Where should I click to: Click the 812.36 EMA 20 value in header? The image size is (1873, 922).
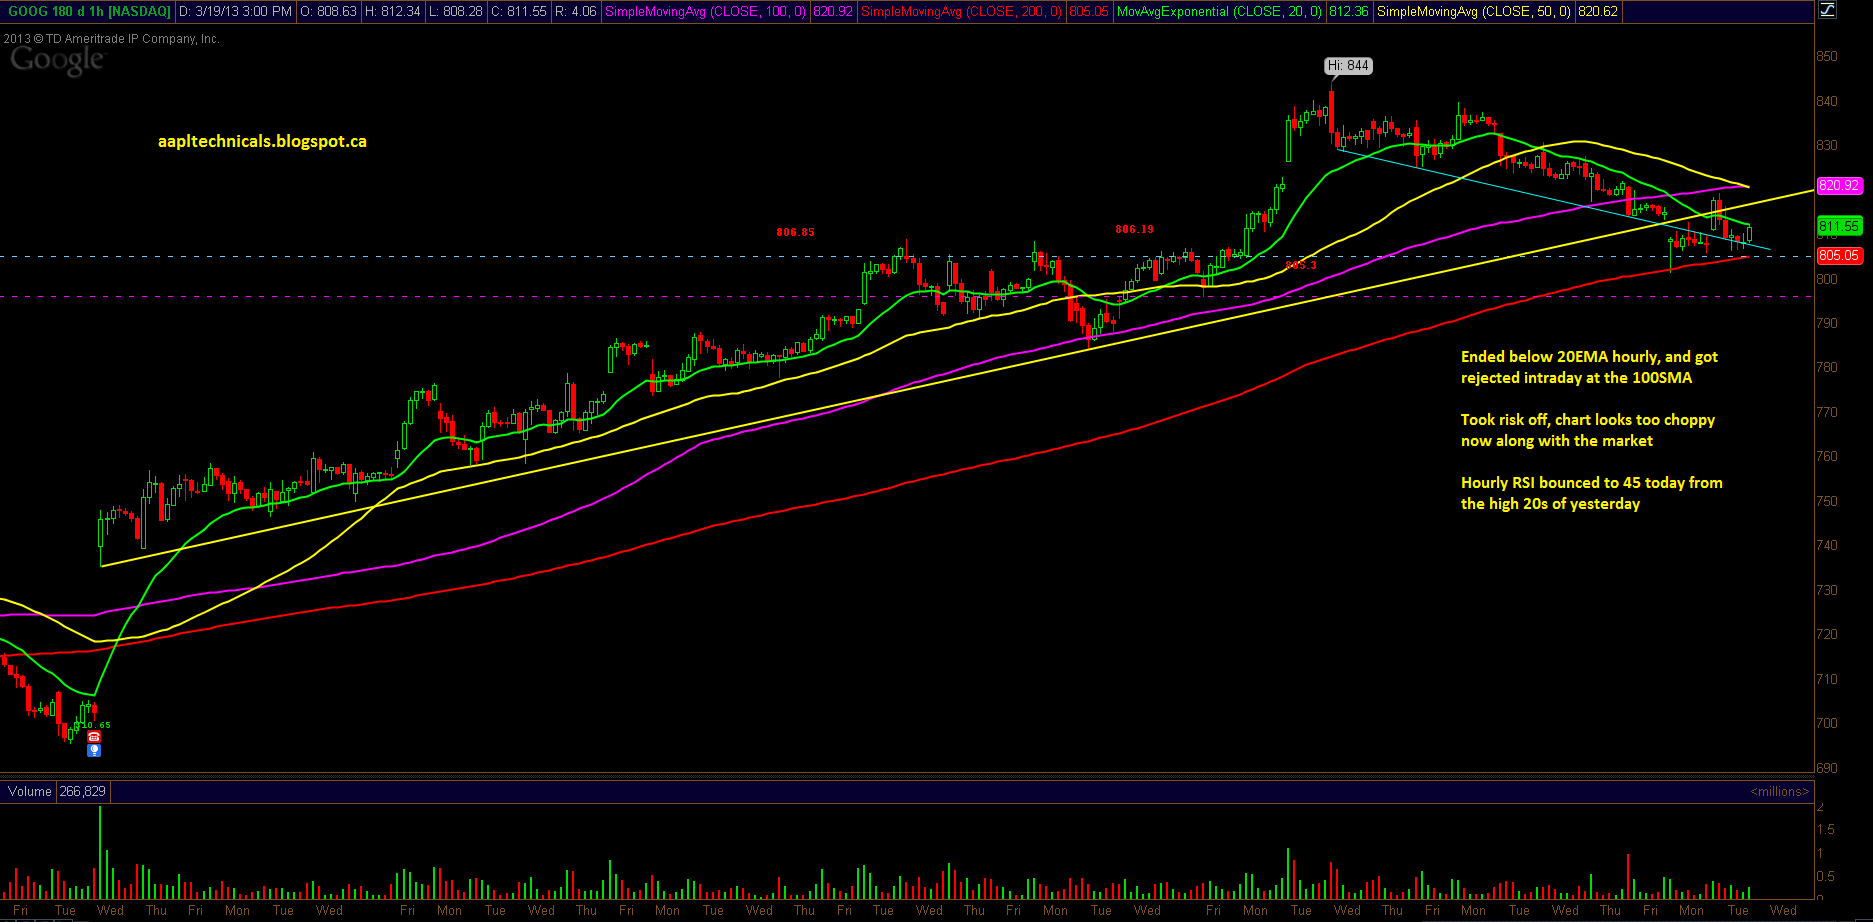coord(1349,12)
